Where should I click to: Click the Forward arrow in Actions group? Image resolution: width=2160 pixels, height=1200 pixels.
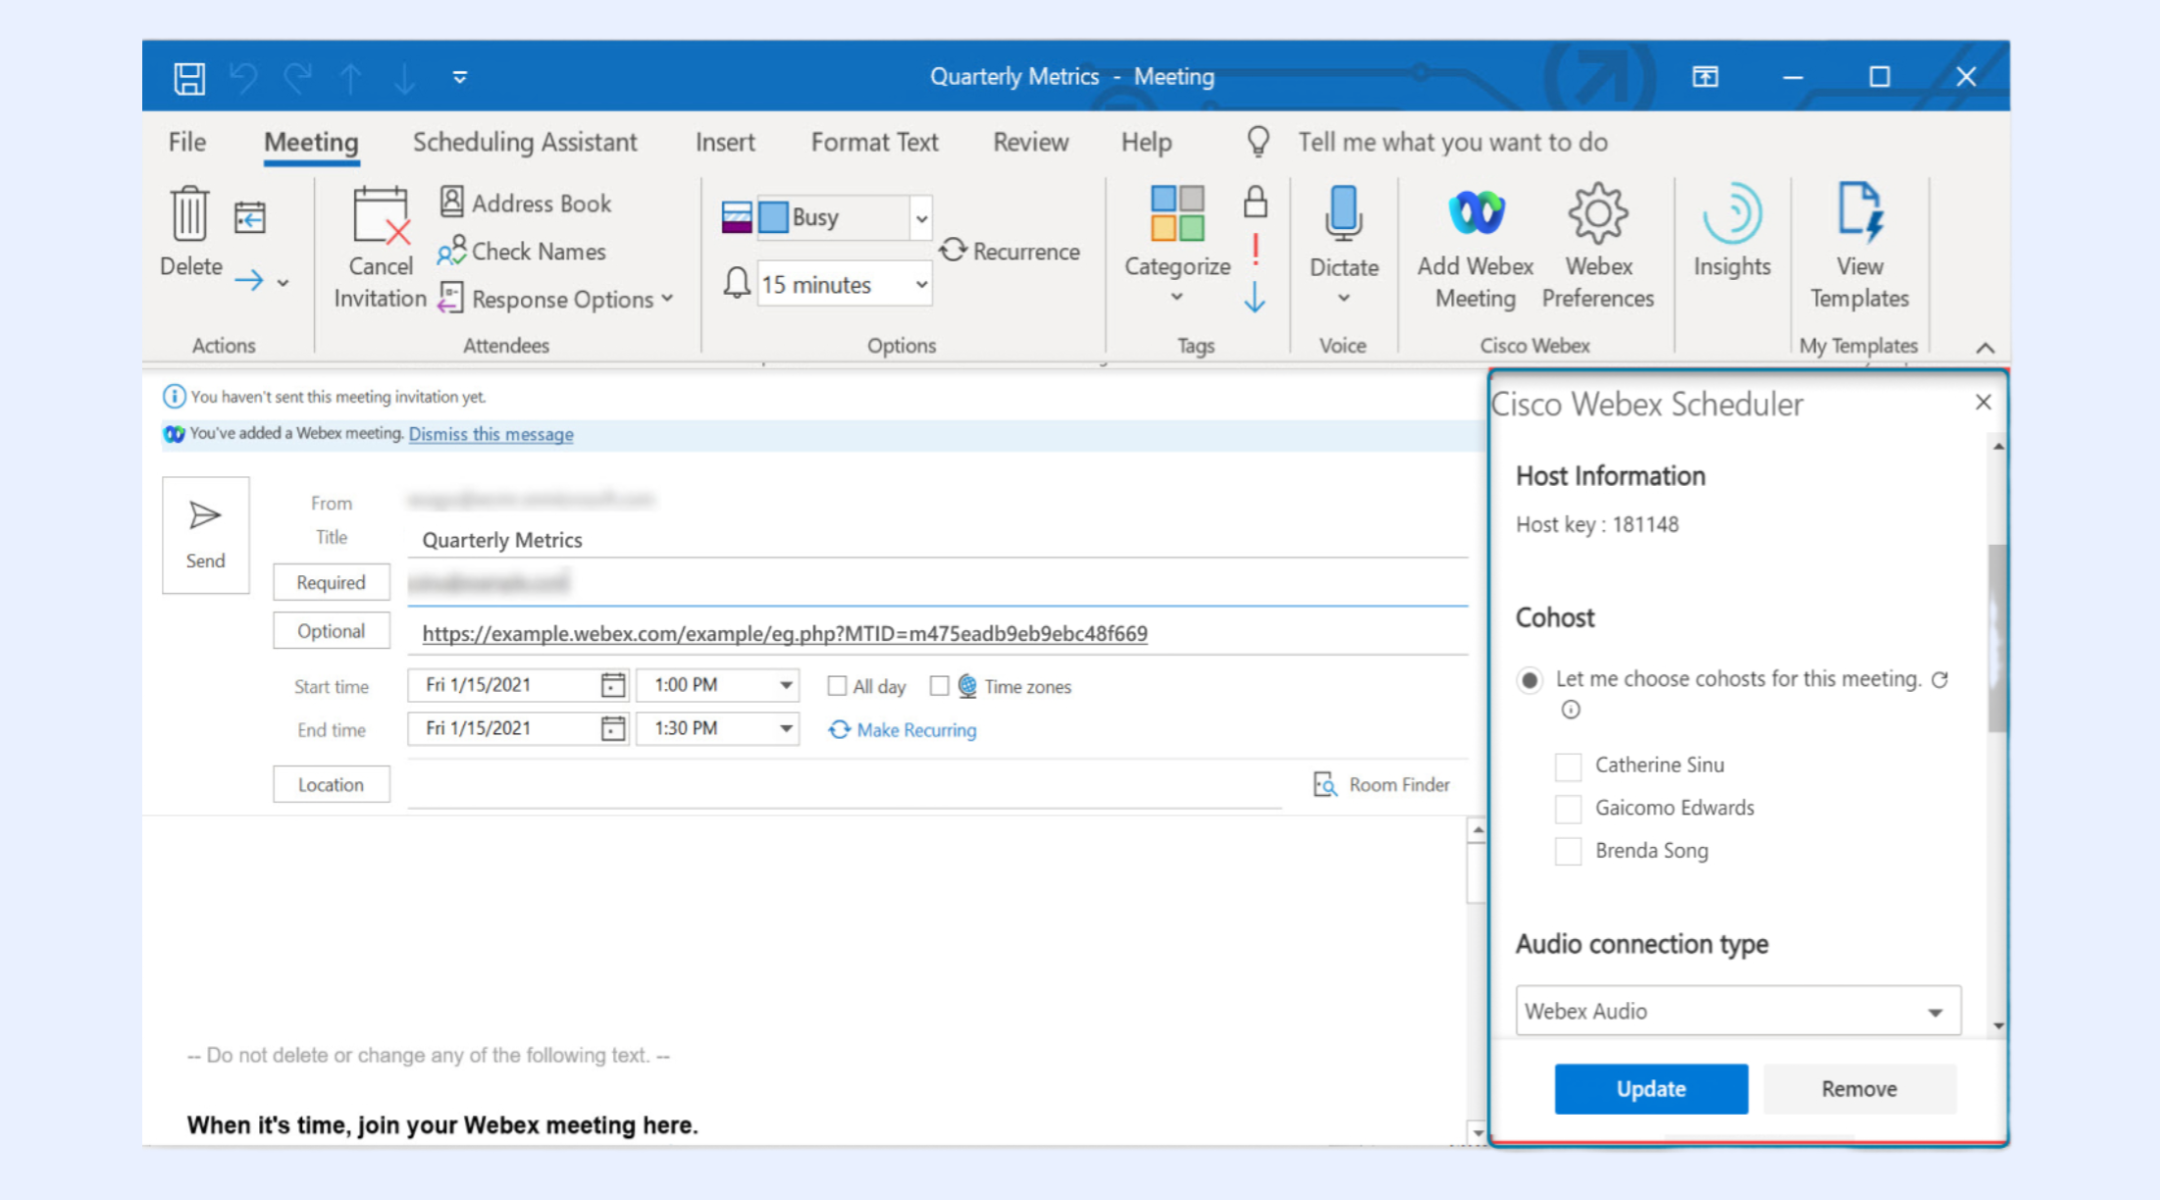pos(249,280)
